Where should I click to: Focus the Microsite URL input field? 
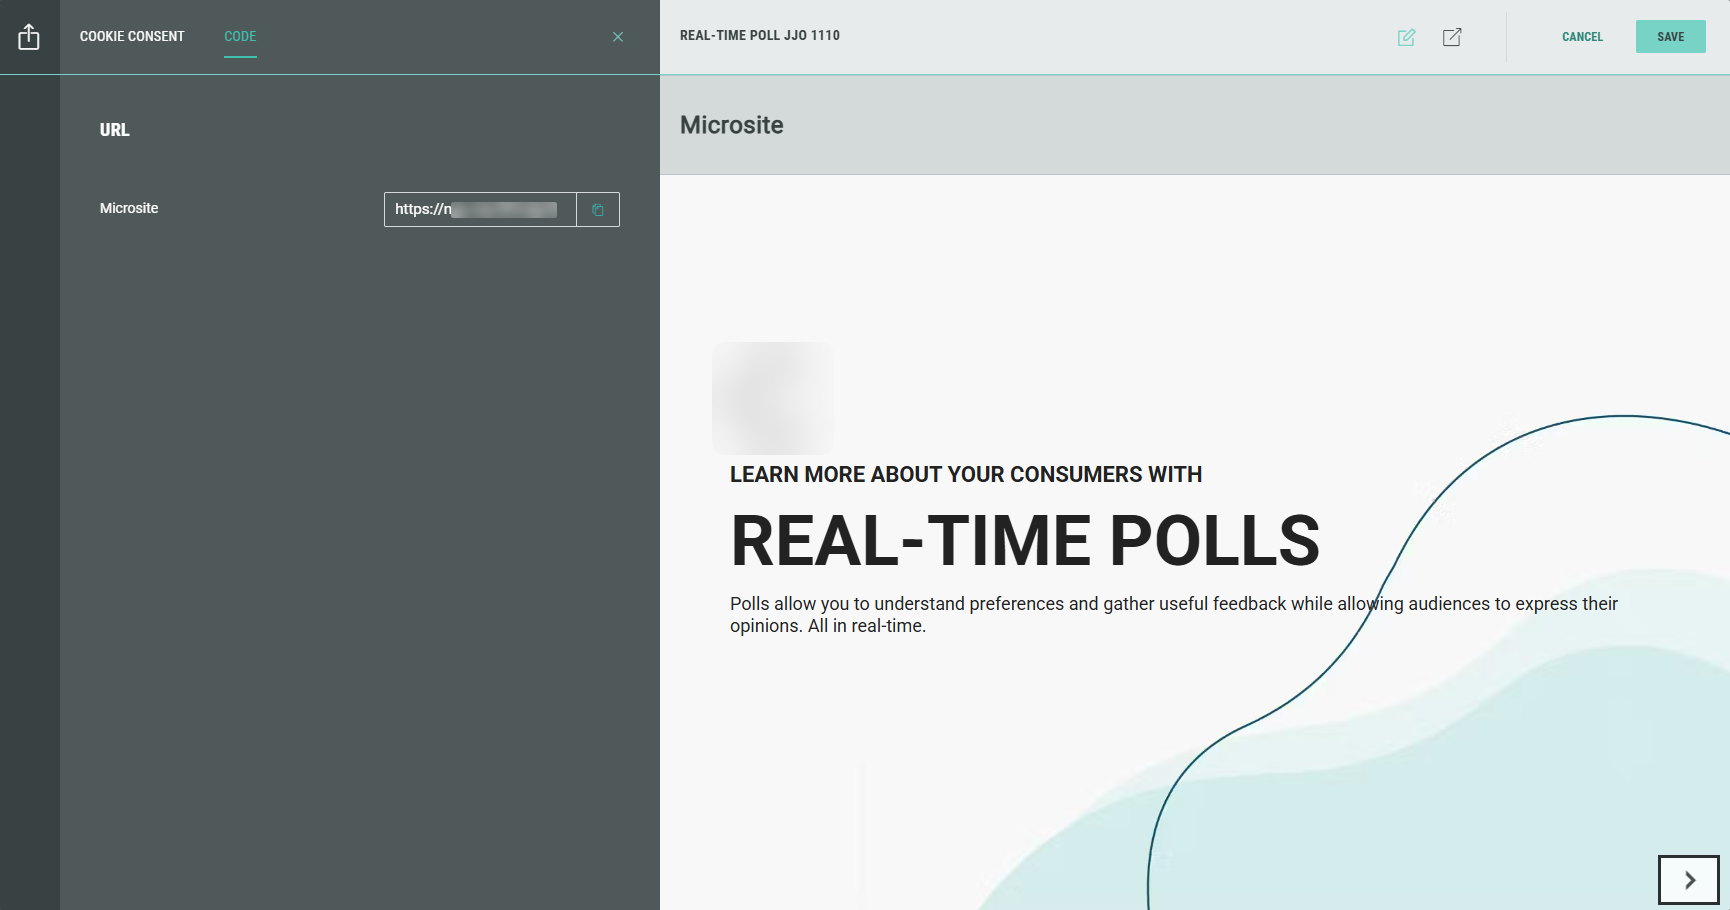click(x=479, y=210)
